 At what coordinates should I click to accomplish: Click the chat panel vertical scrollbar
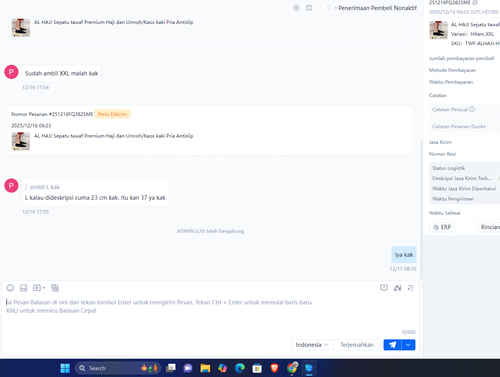tap(421, 210)
